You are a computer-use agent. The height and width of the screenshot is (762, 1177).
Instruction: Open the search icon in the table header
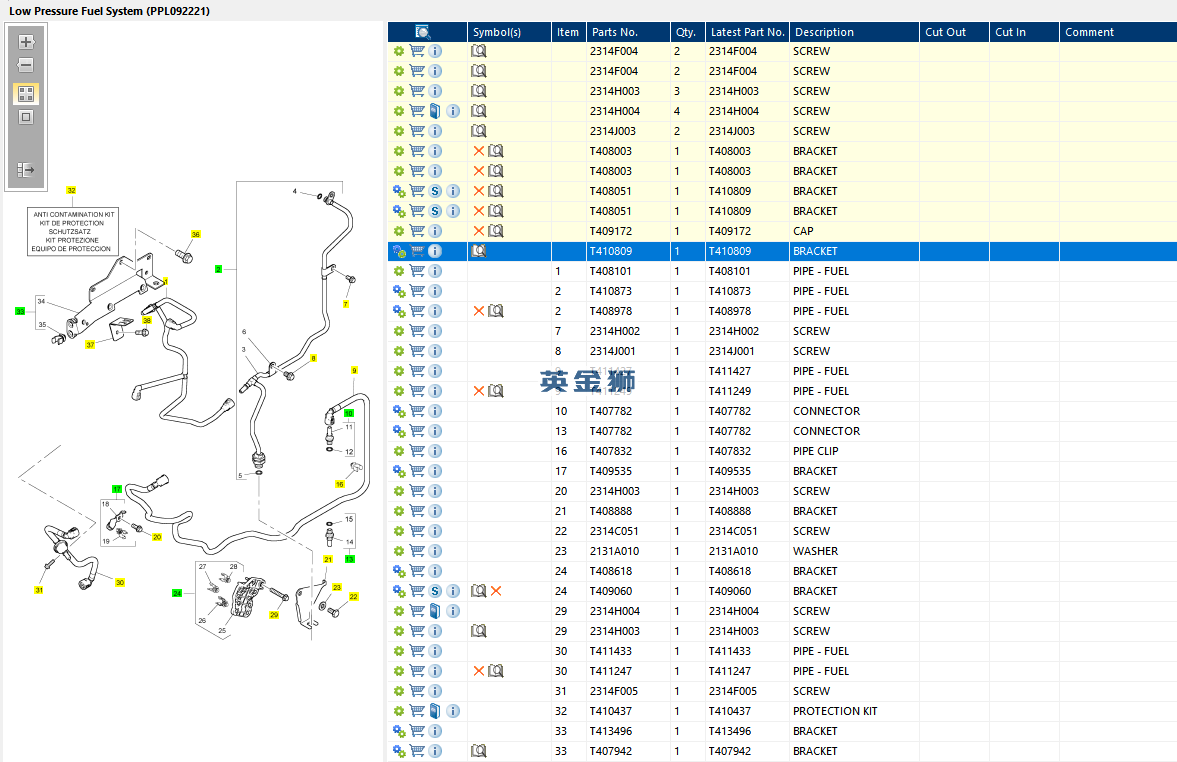pos(423,32)
